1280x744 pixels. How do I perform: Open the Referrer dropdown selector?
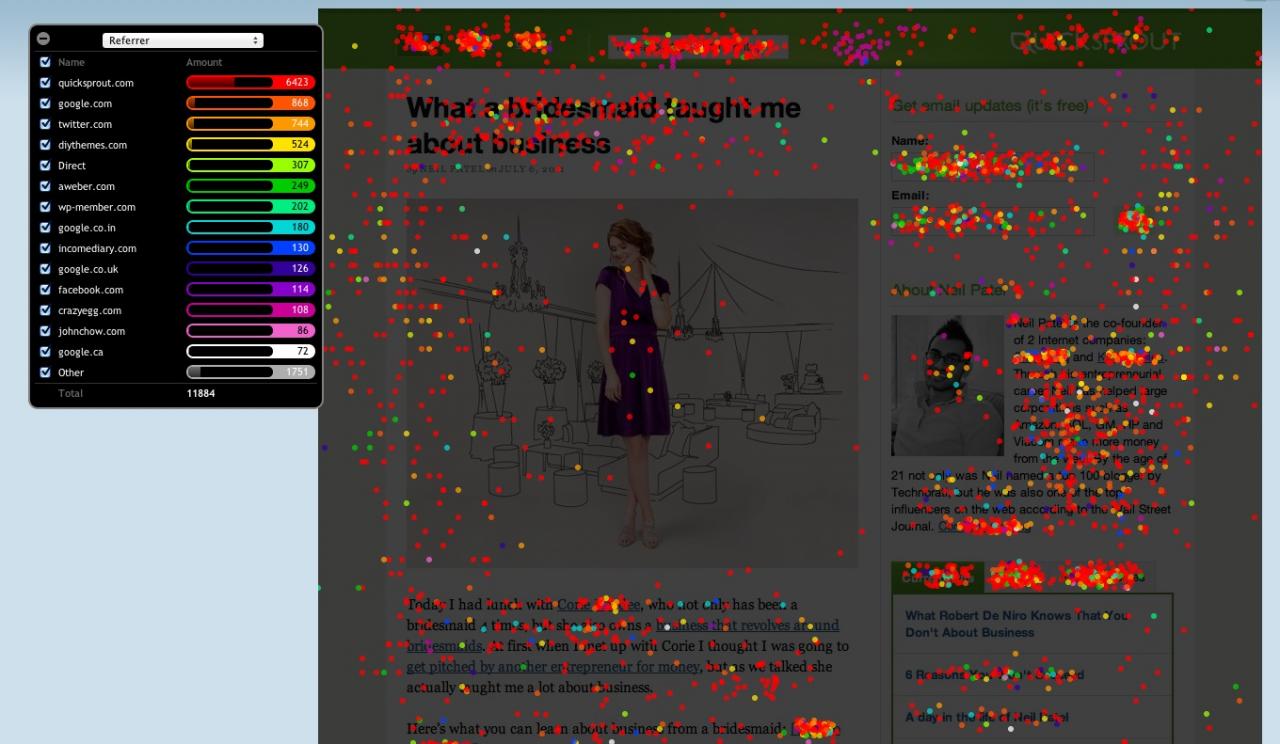click(x=182, y=40)
